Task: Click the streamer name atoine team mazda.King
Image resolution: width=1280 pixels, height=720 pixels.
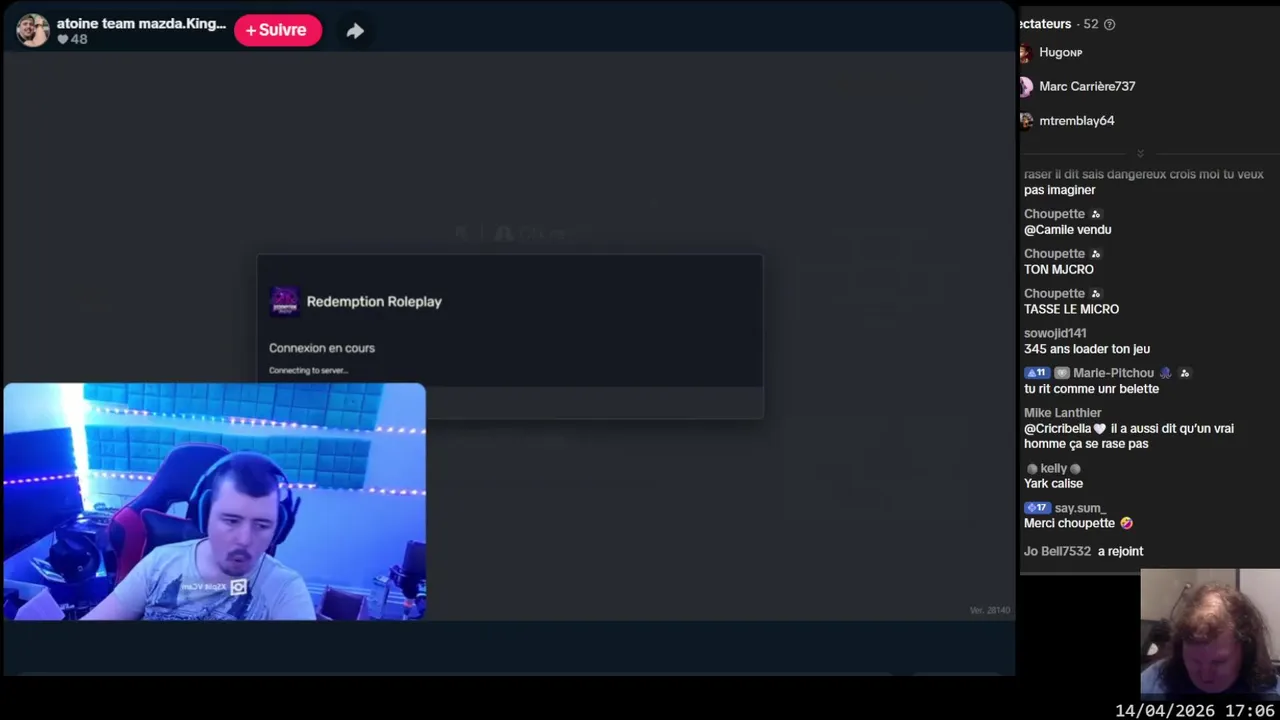Action: tap(141, 23)
